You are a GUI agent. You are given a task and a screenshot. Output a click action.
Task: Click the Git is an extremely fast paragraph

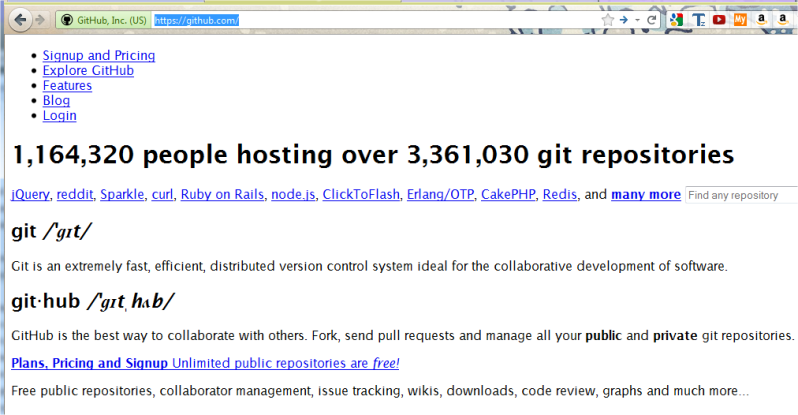pos(369,266)
